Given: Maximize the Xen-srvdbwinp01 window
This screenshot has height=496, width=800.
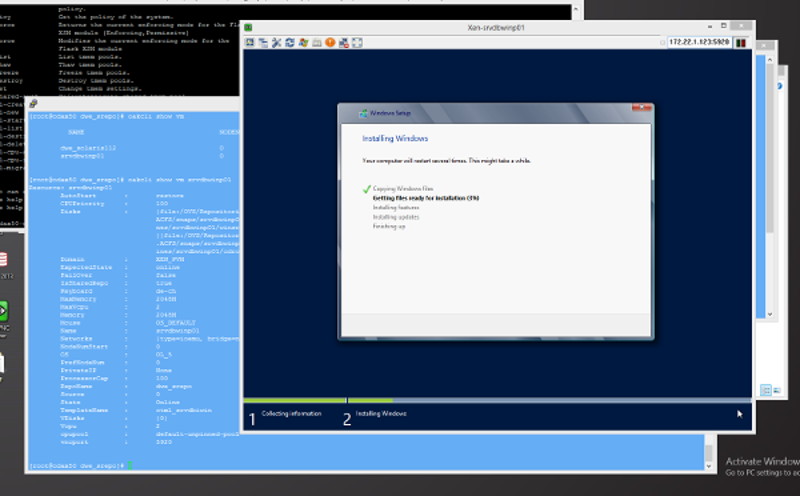Looking at the screenshot, I should [723, 26].
